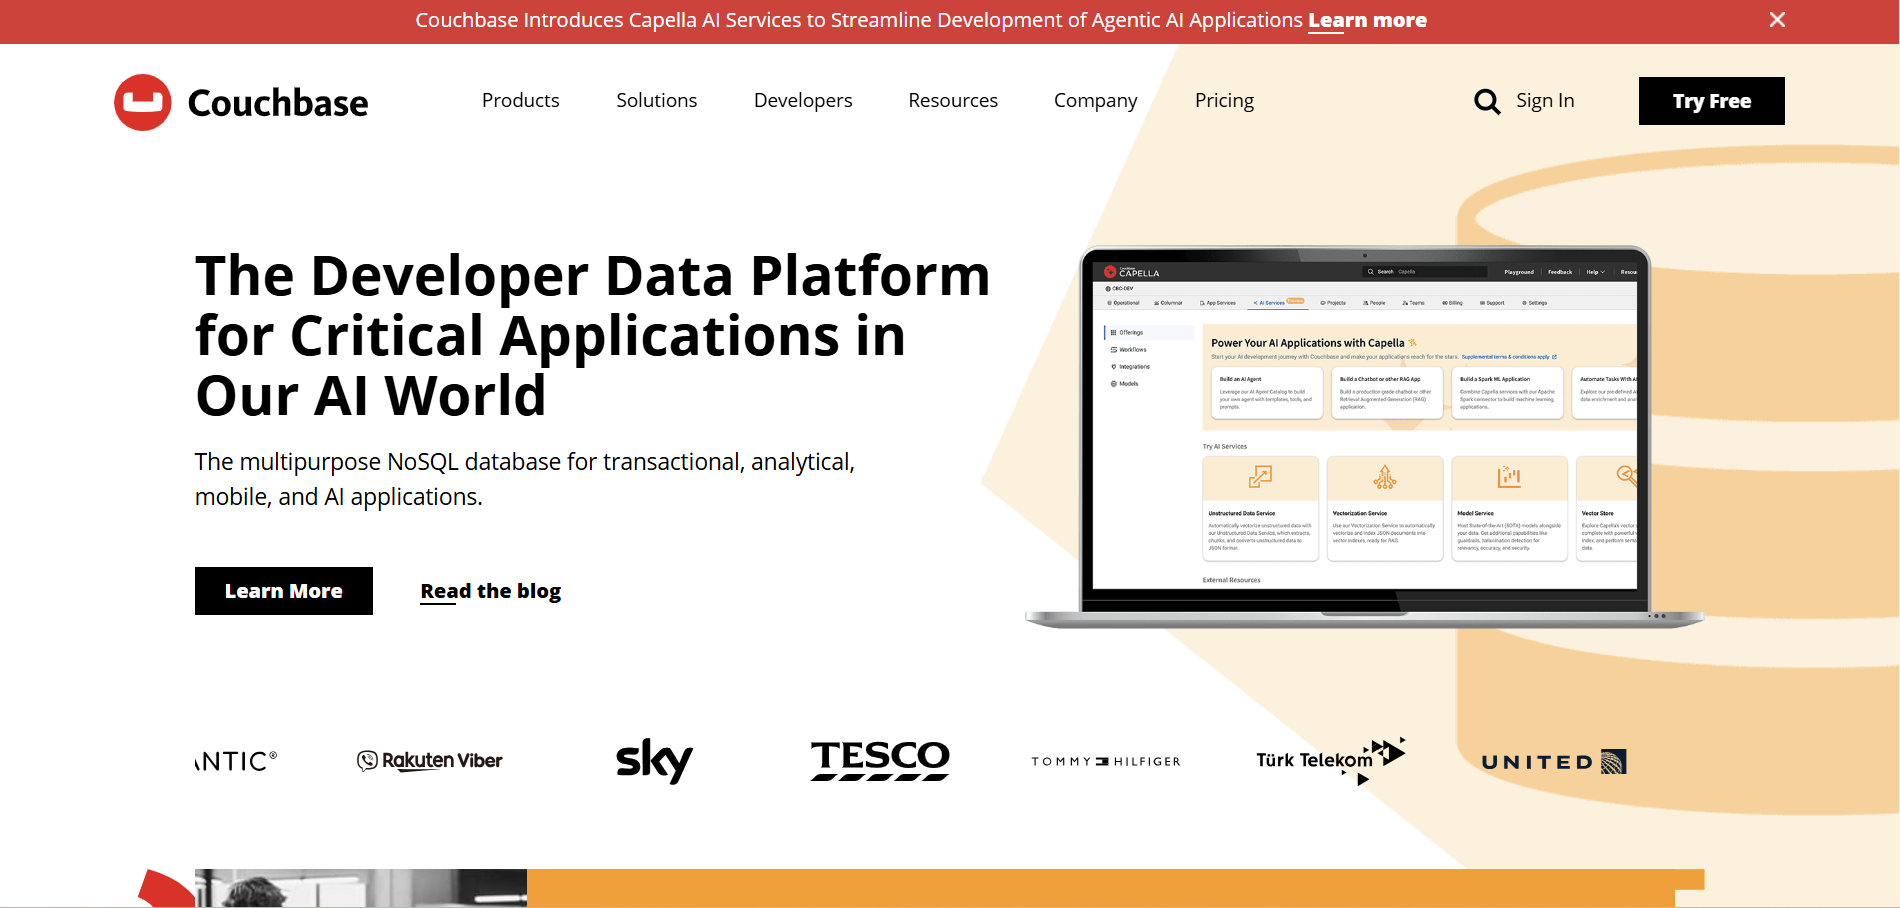Go to the Pricing page

1224,100
